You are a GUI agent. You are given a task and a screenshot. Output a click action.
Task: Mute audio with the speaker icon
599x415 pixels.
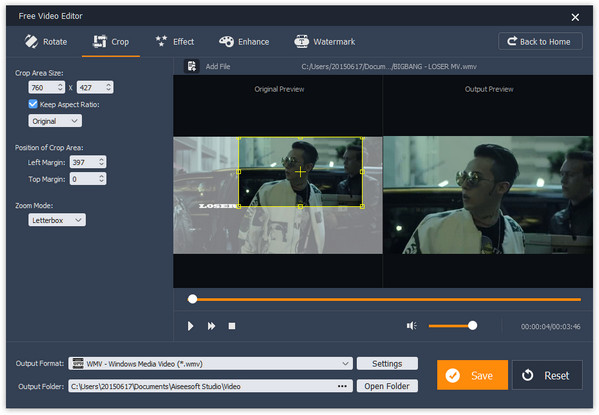point(411,326)
